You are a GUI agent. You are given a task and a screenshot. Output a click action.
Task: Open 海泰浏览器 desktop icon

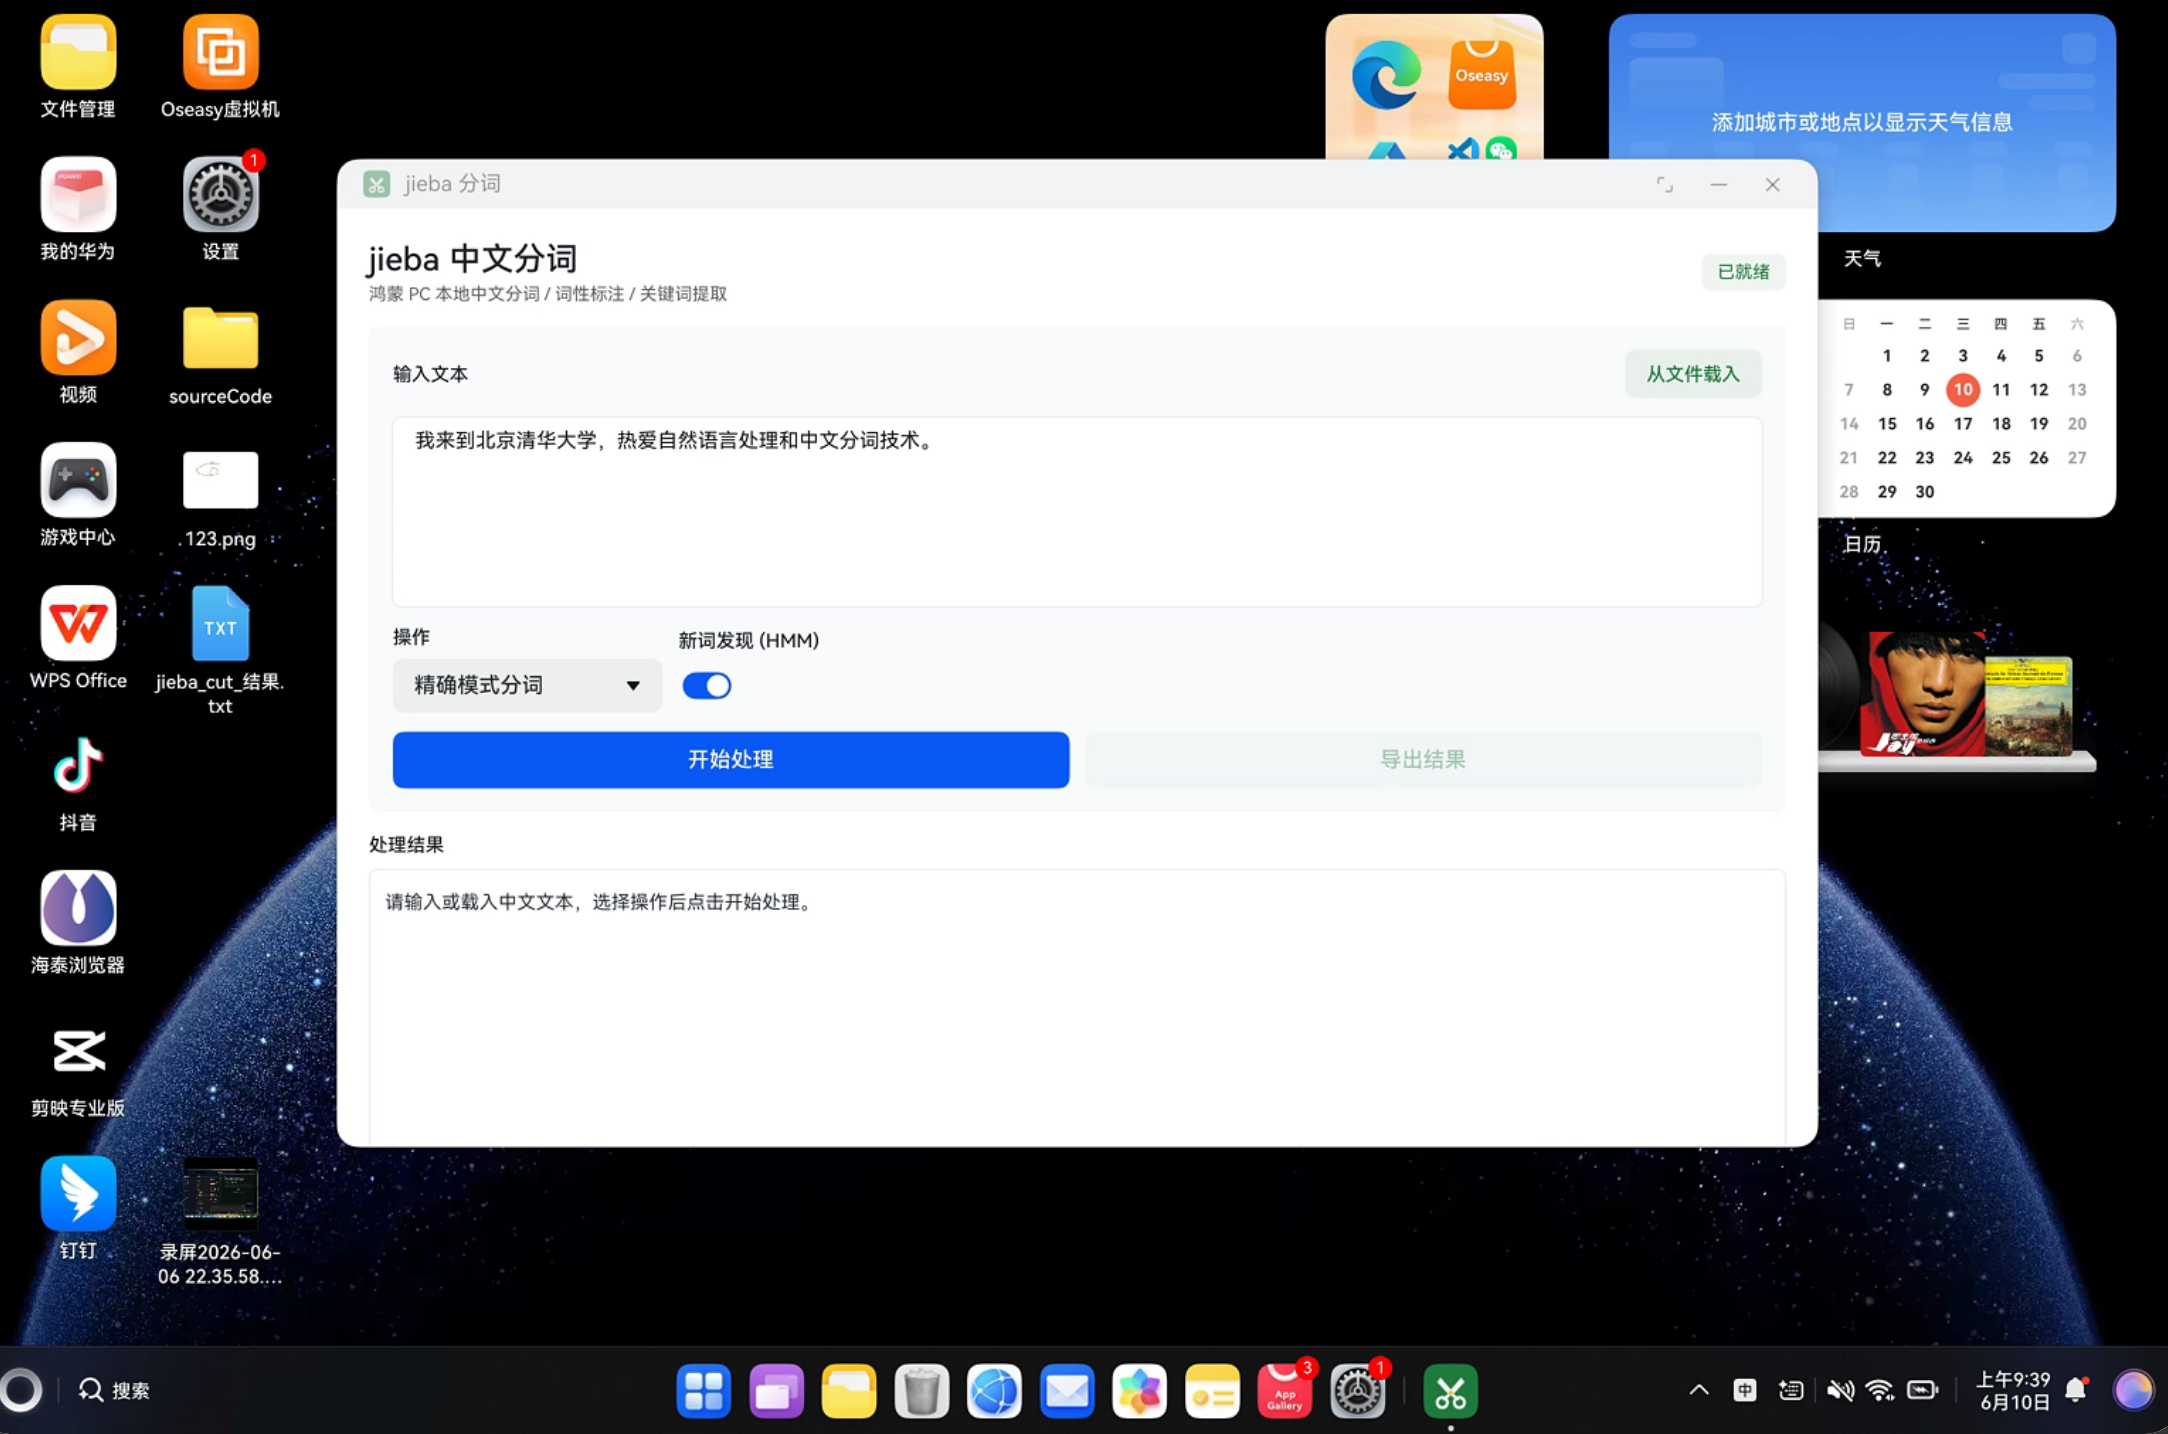[78, 908]
